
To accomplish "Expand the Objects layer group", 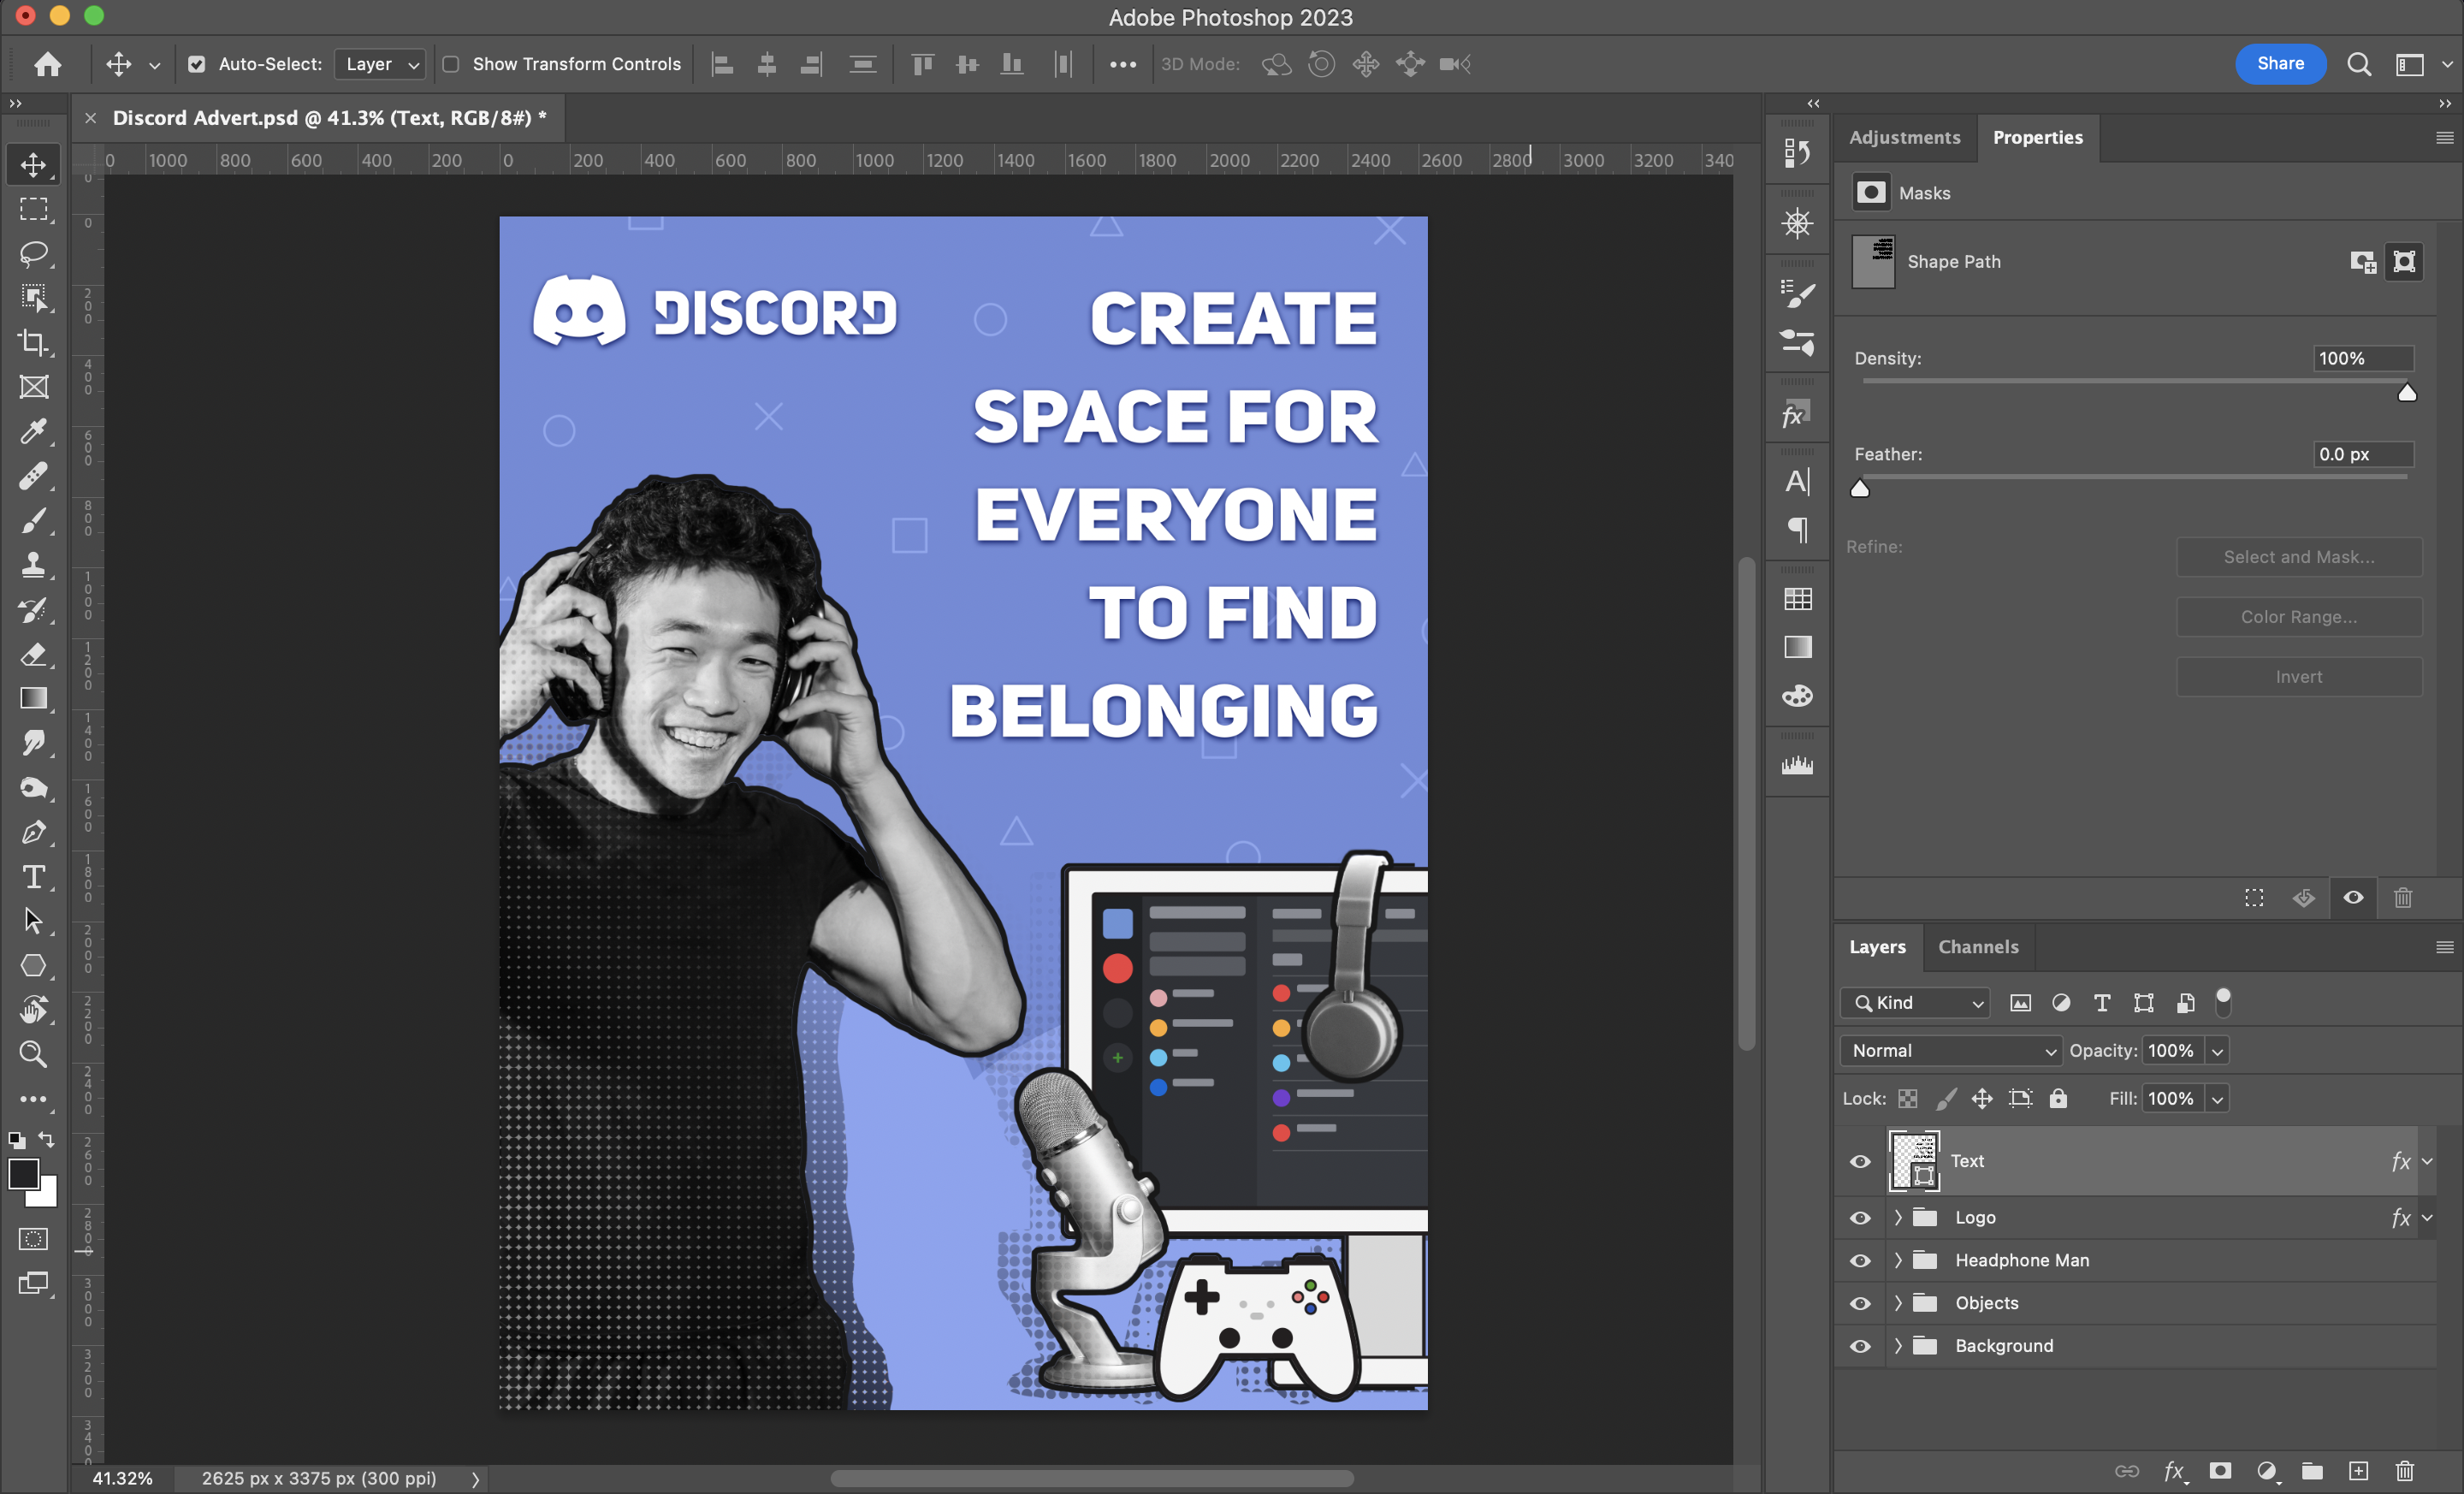I will pyautogui.click(x=1898, y=1303).
